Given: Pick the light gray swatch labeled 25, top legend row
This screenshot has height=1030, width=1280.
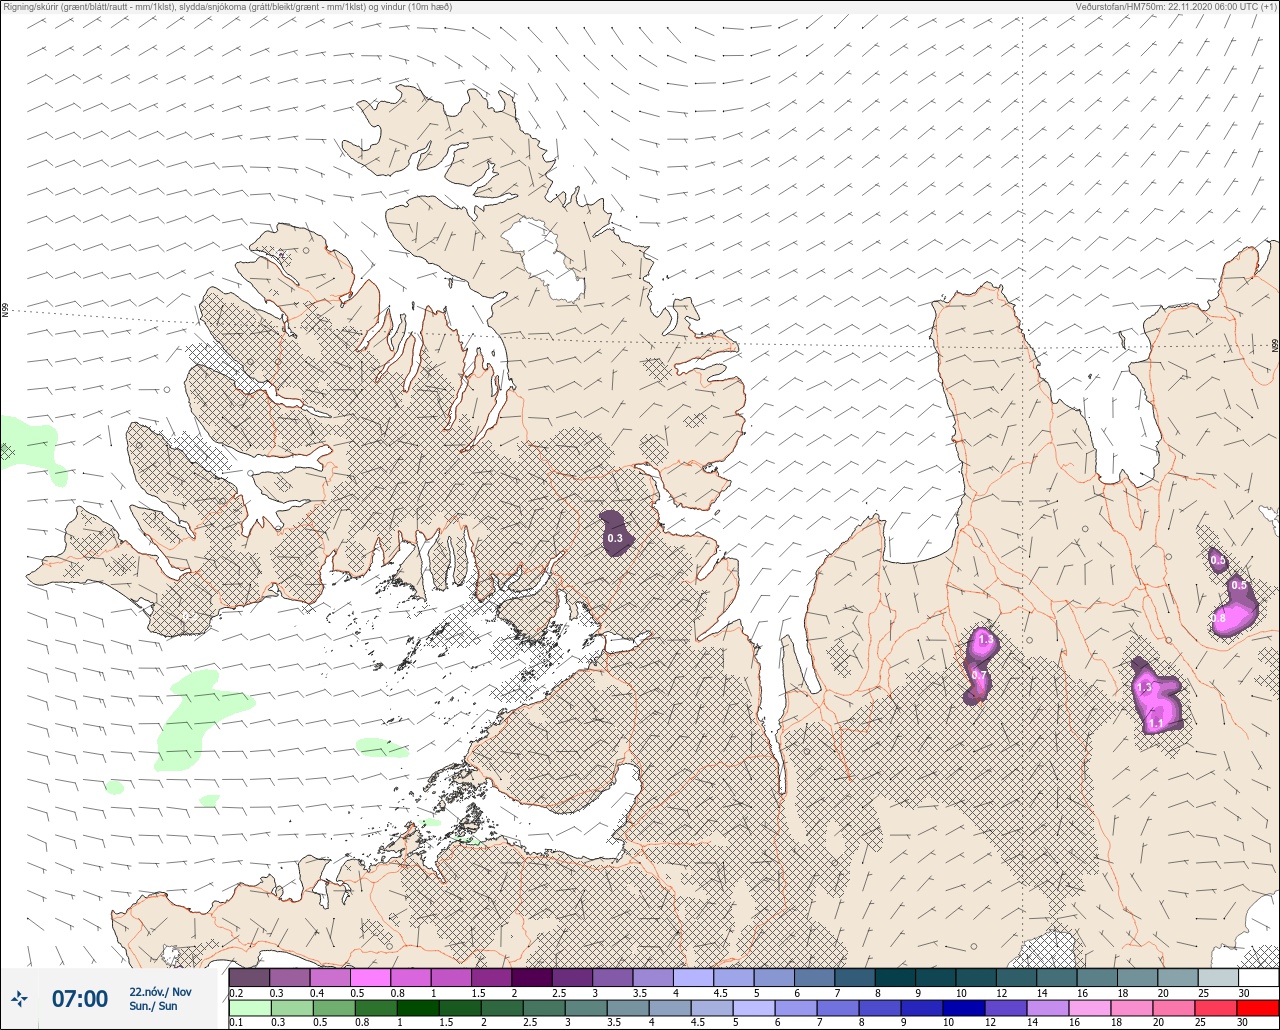Looking at the screenshot, I should (1218, 977).
